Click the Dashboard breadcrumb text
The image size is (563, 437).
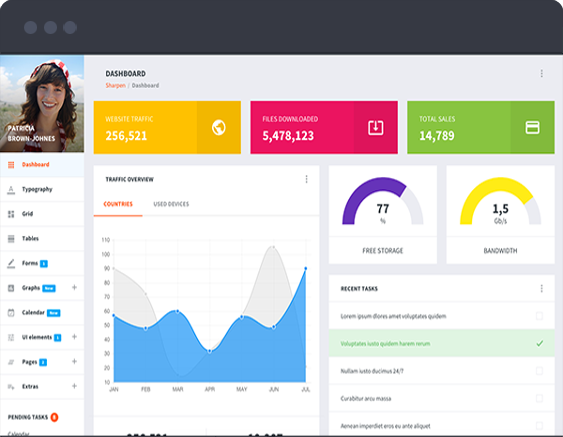(145, 85)
